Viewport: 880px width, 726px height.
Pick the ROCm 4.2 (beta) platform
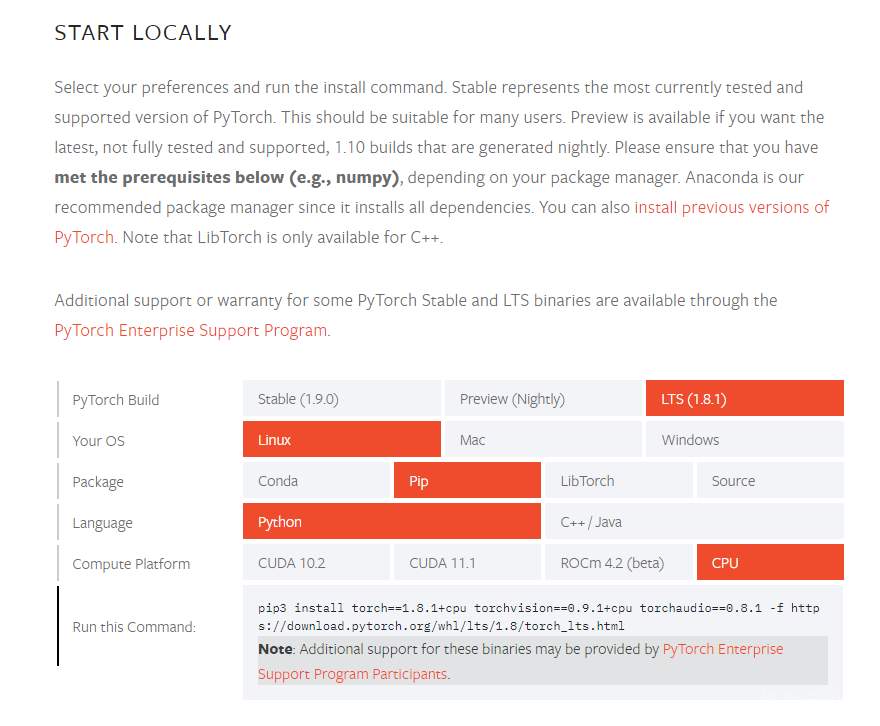[x=618, y=563]
